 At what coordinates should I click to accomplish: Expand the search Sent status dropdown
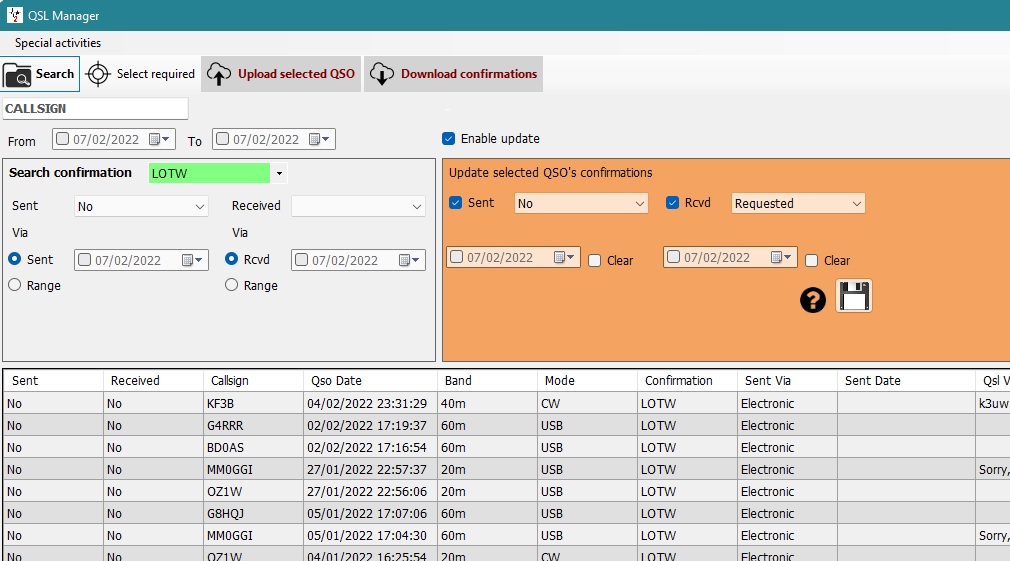pos(200,207)
